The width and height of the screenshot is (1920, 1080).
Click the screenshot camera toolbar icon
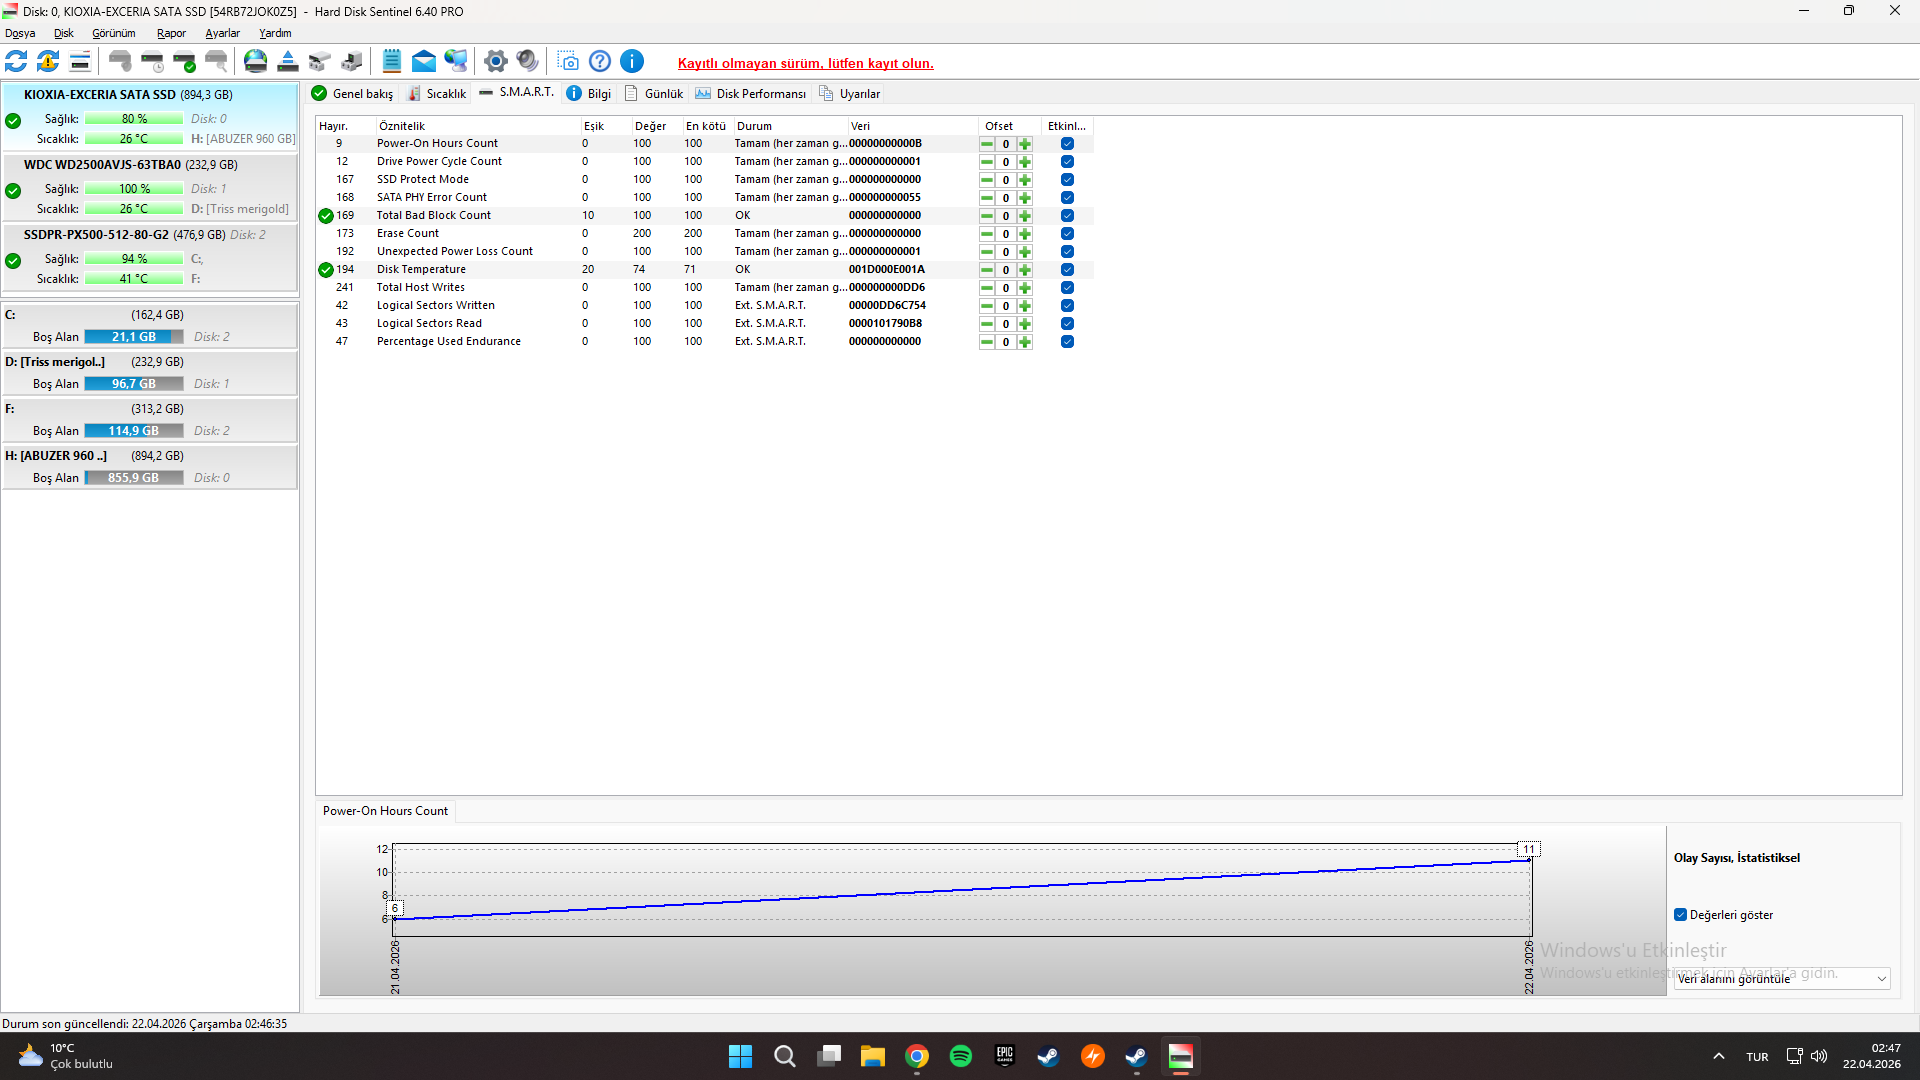pyautogui.click(x=568, y=62)
